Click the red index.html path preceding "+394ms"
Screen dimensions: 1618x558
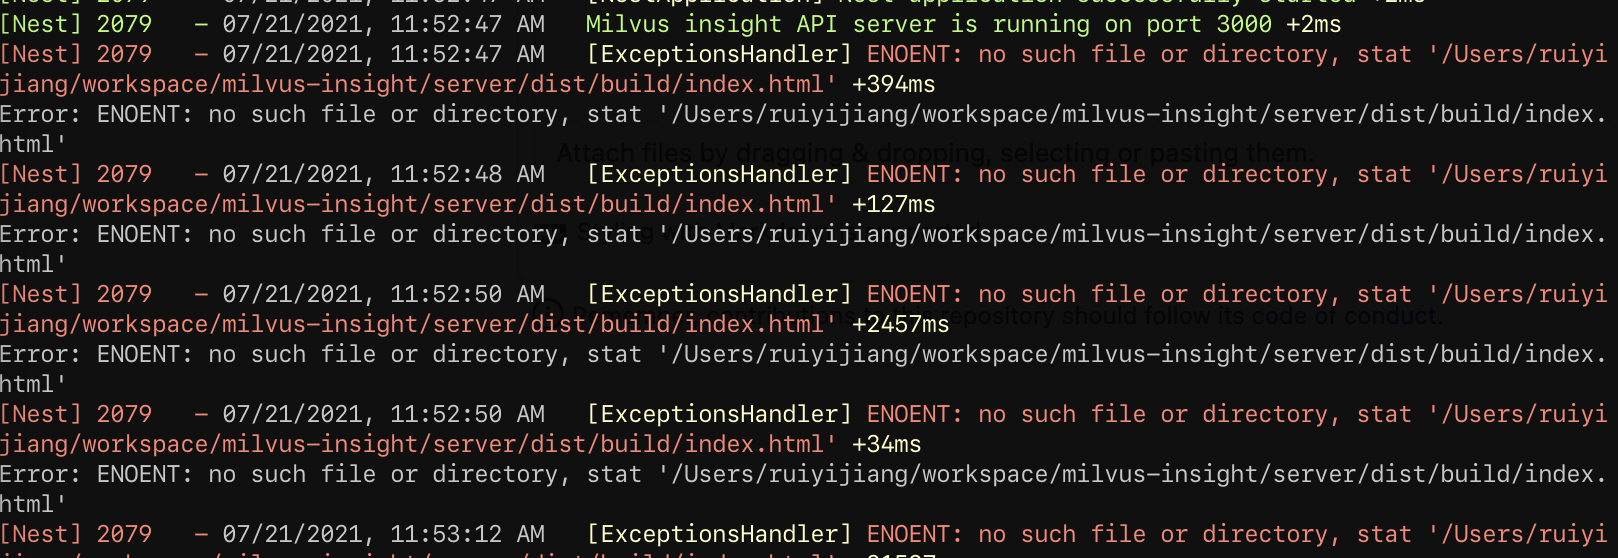pyautogui.click(x=419, y=84)
